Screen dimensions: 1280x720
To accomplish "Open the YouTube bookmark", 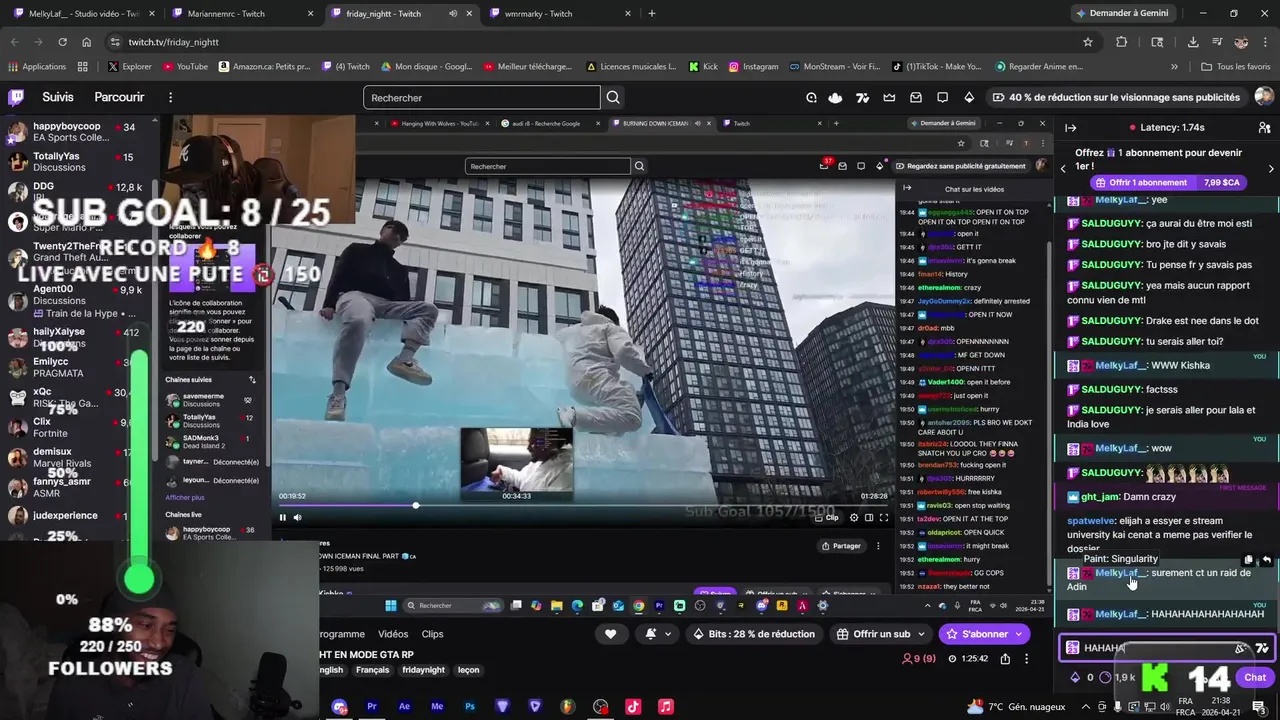I will 184,67.
